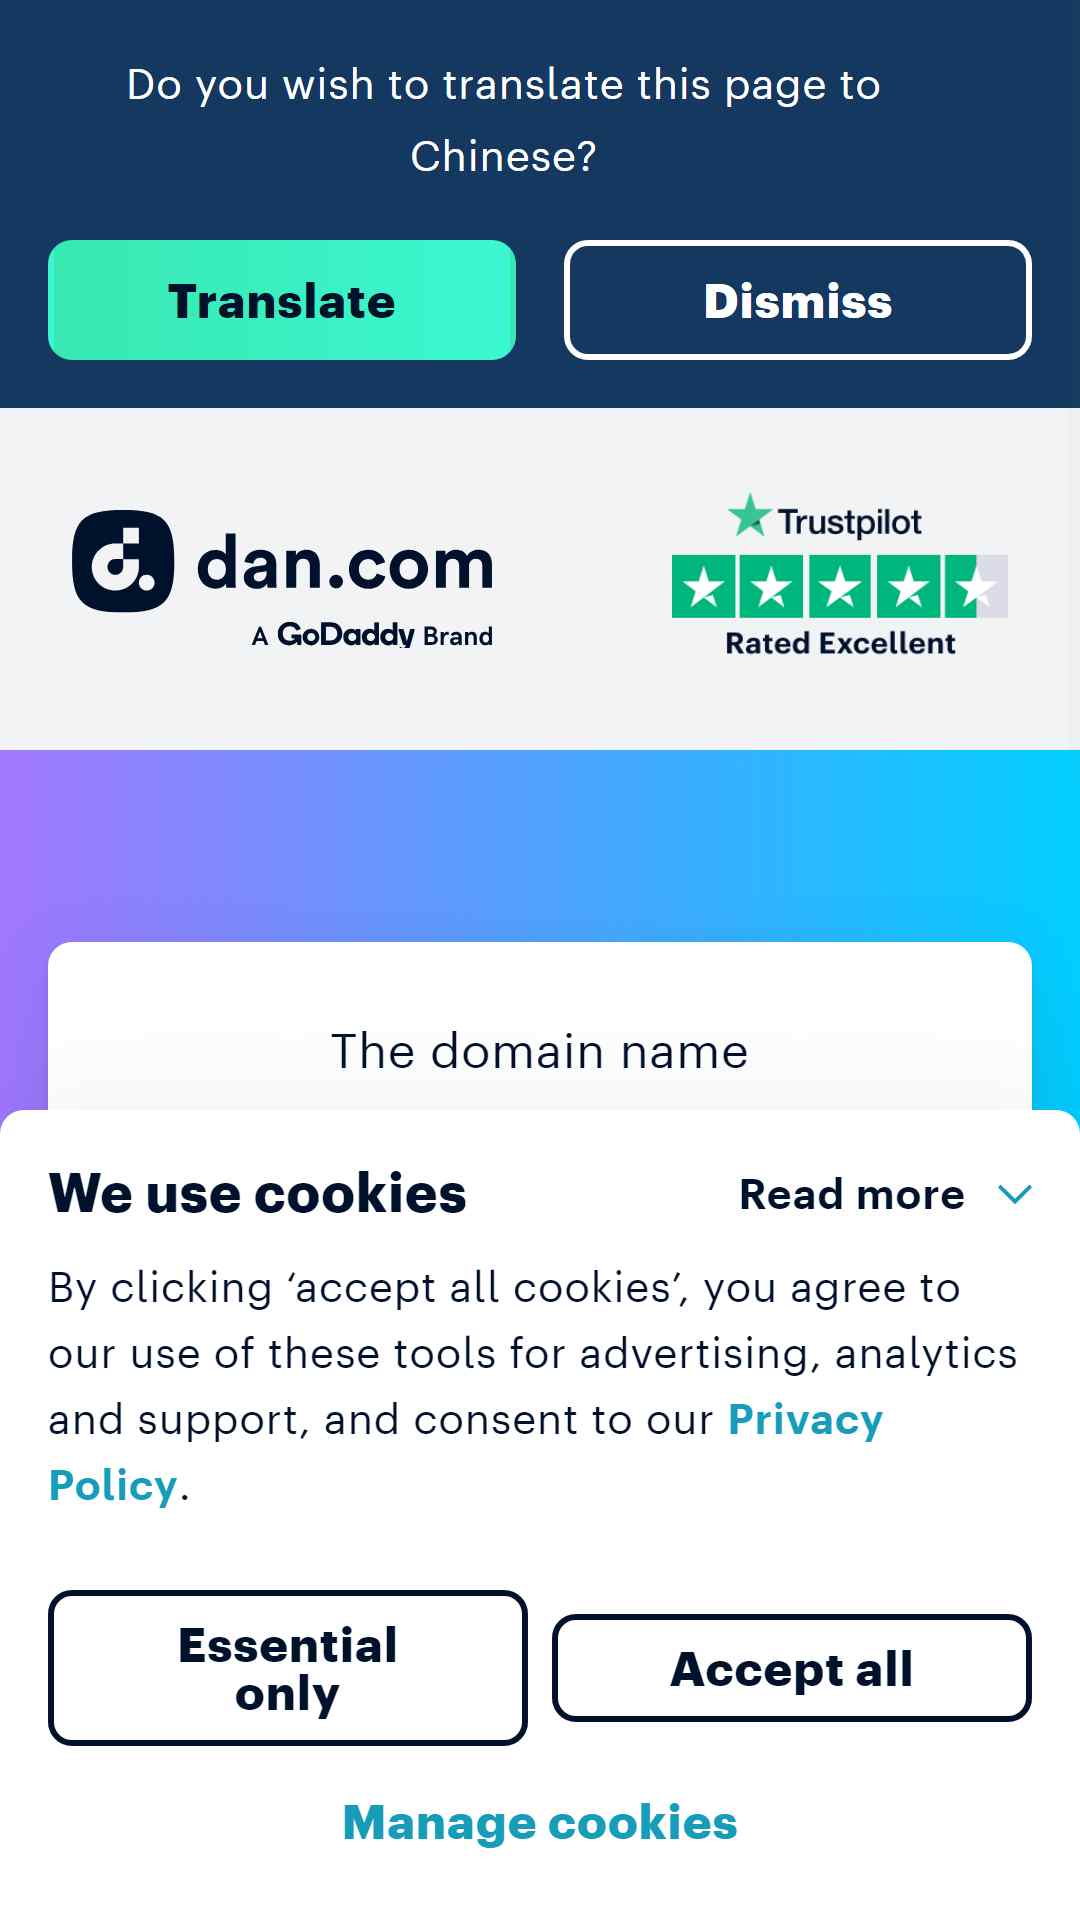Screen dimensions: 1080x1920
Task: Select the first Trustpilot rating star
Action: pos(704,587)
